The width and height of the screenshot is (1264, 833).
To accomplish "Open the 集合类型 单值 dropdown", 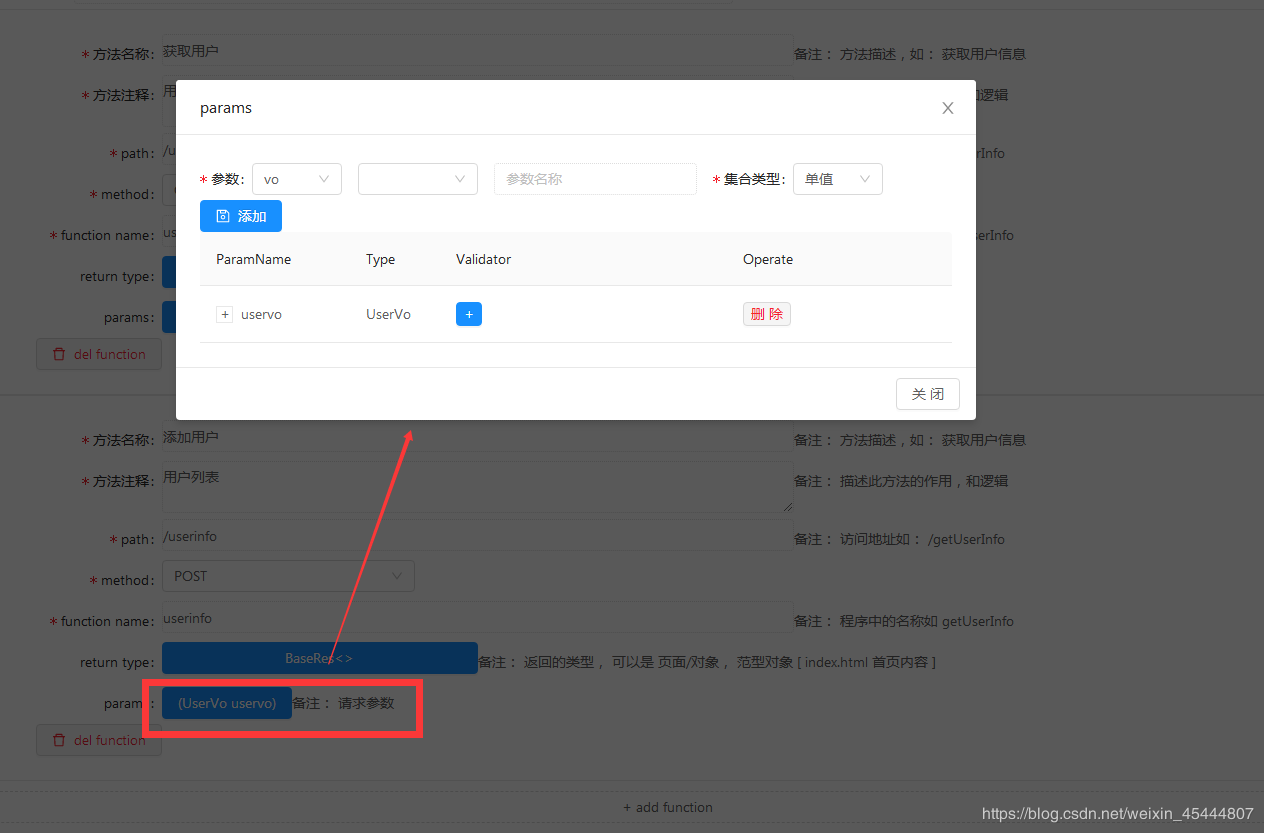I will coord(838,179).
